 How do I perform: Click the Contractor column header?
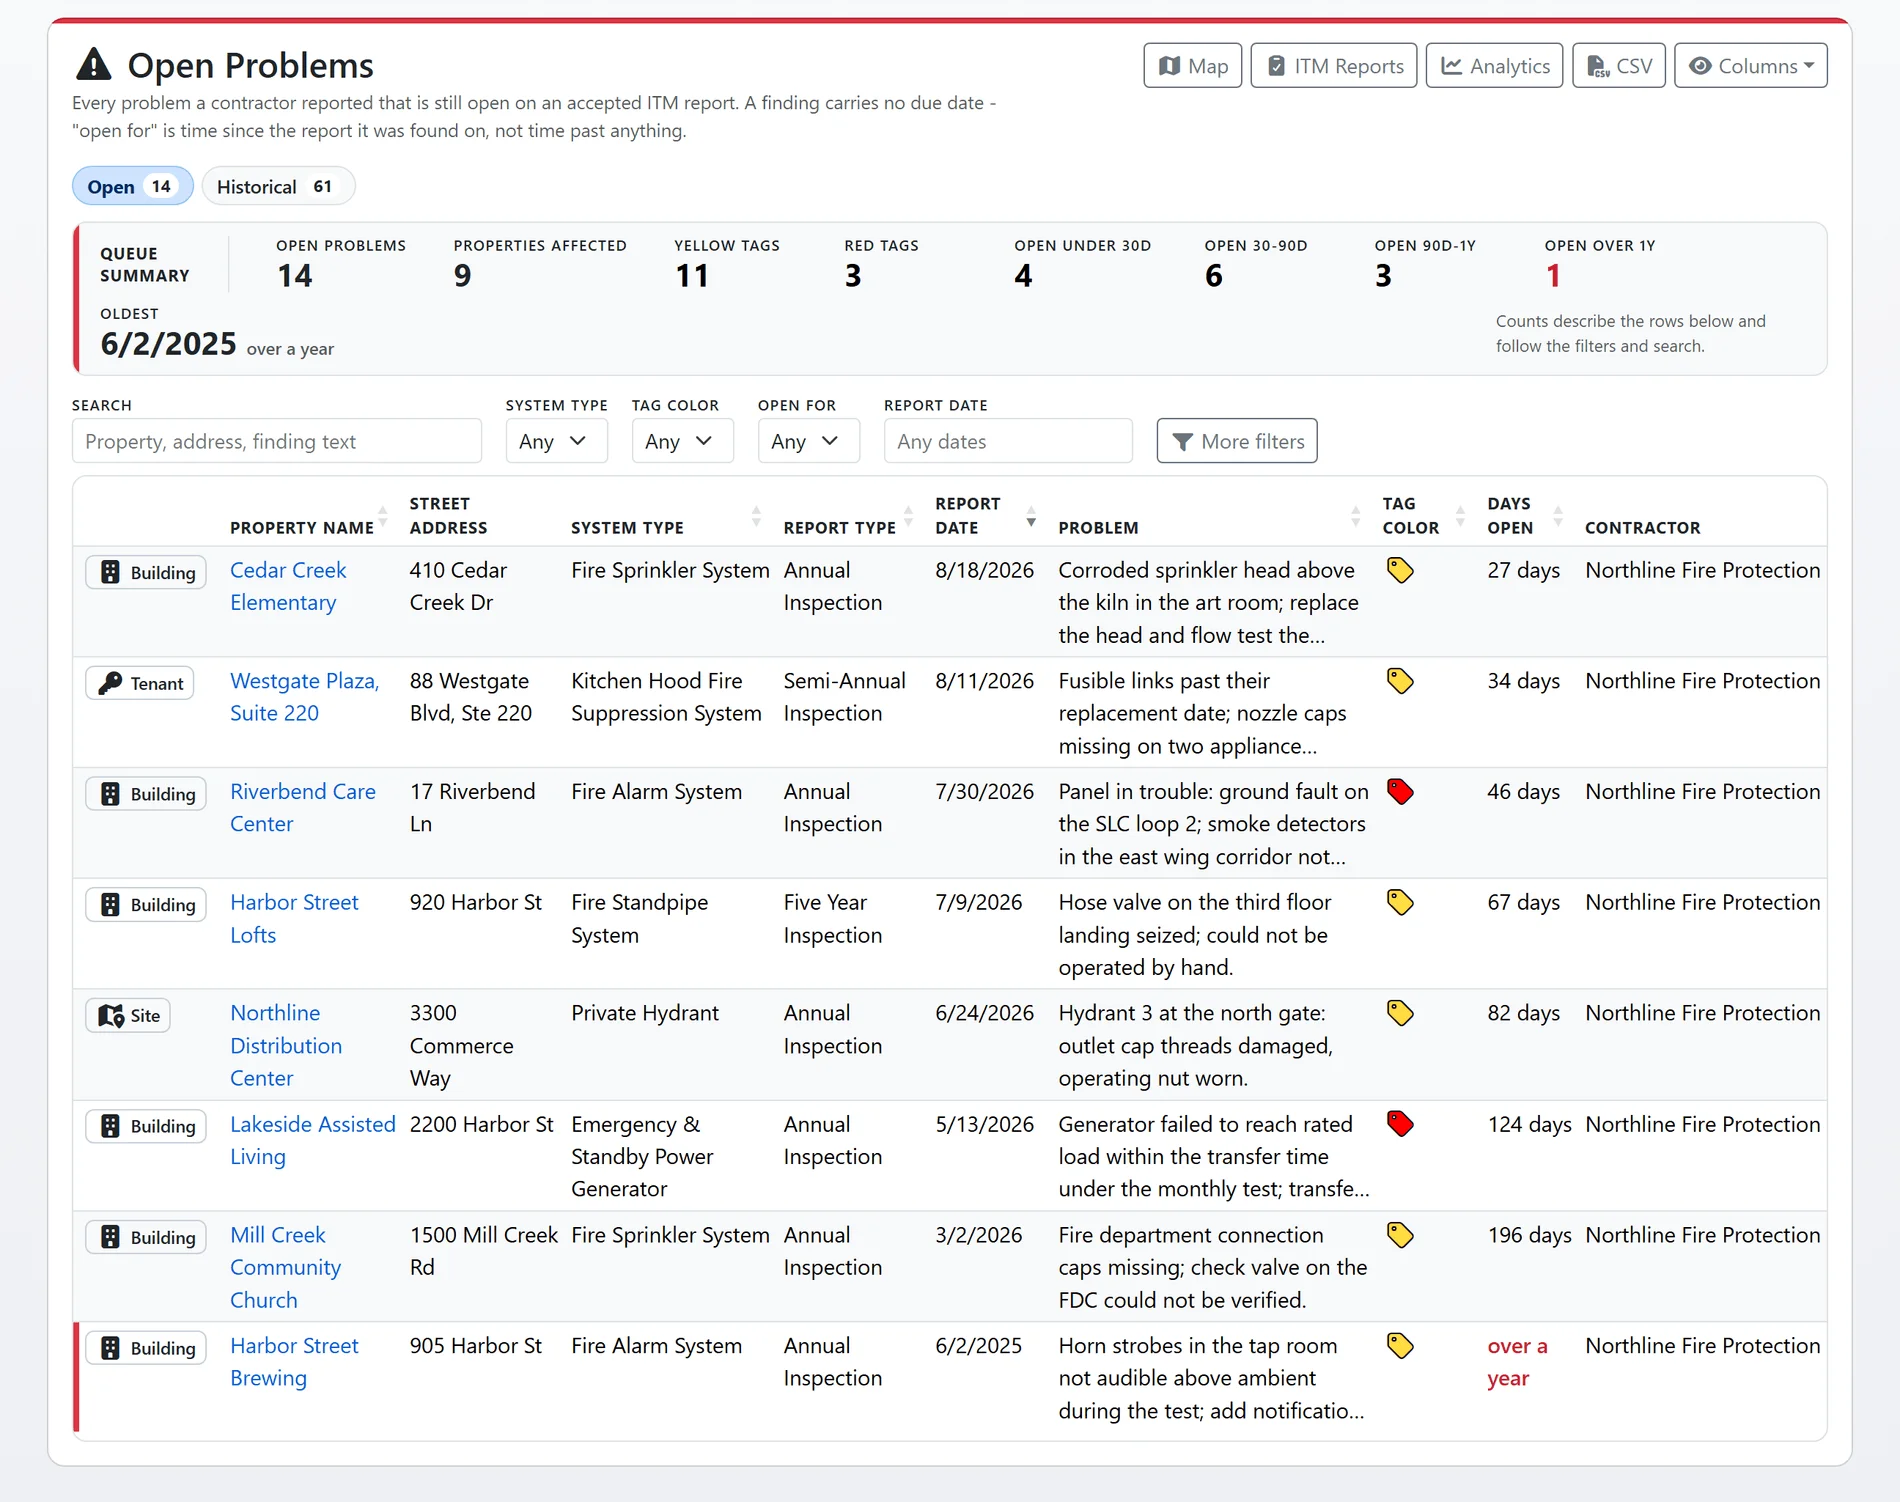pos(1643,527)
